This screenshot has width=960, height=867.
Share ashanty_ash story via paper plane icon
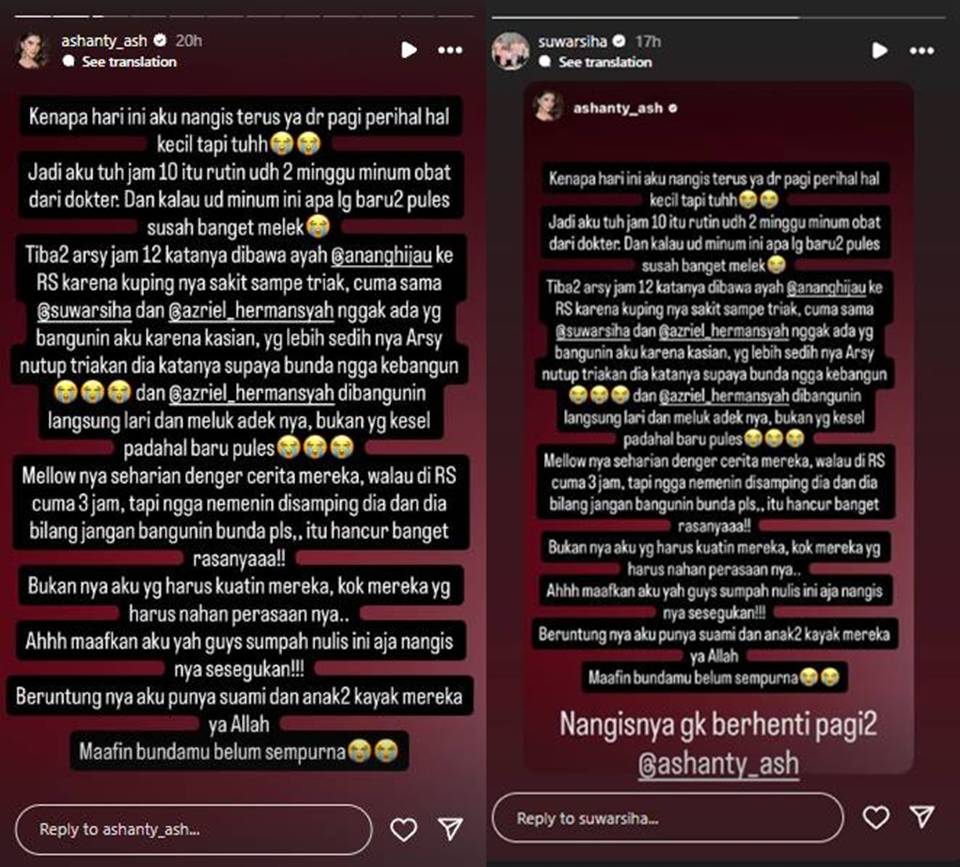click(x=451, y=828)
